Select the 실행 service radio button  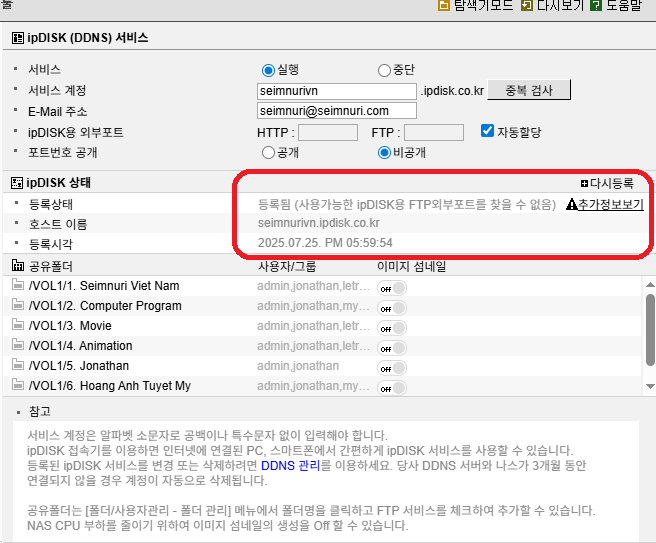pyautogui.click(x=268, y=70)
